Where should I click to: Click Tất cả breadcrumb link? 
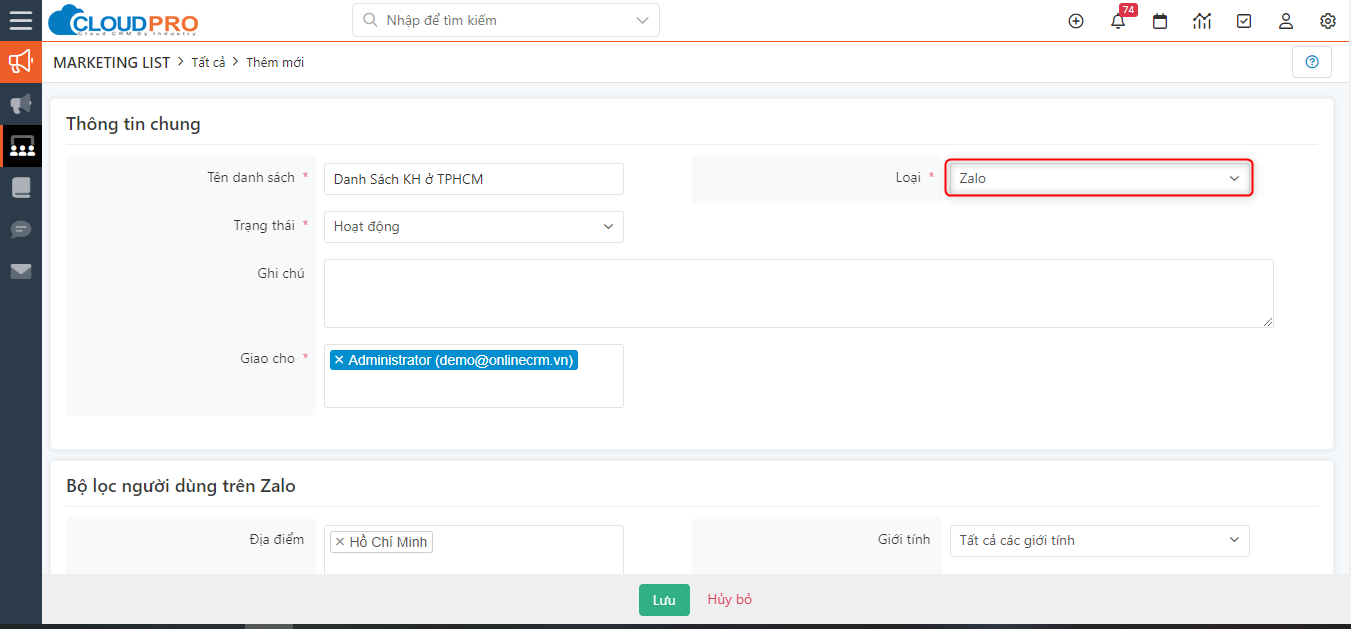pyautogui.click(x=209, y=62)
